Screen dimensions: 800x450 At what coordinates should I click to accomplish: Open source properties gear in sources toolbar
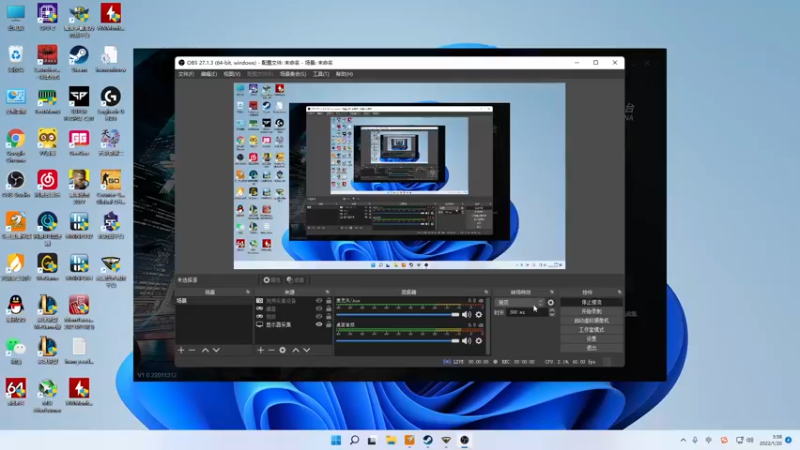tap(283, 350)
